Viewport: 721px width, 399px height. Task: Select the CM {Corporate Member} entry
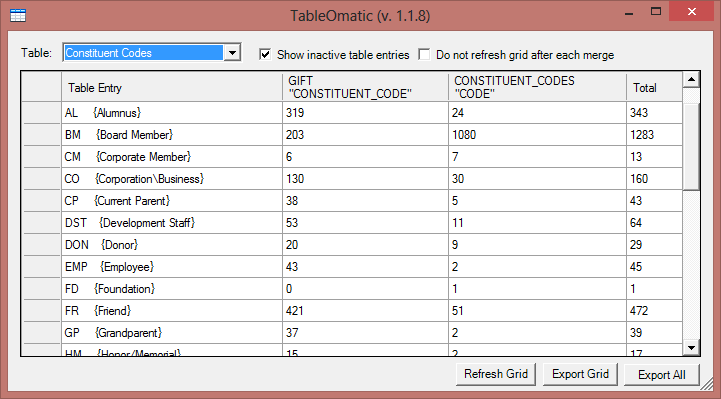172,157
